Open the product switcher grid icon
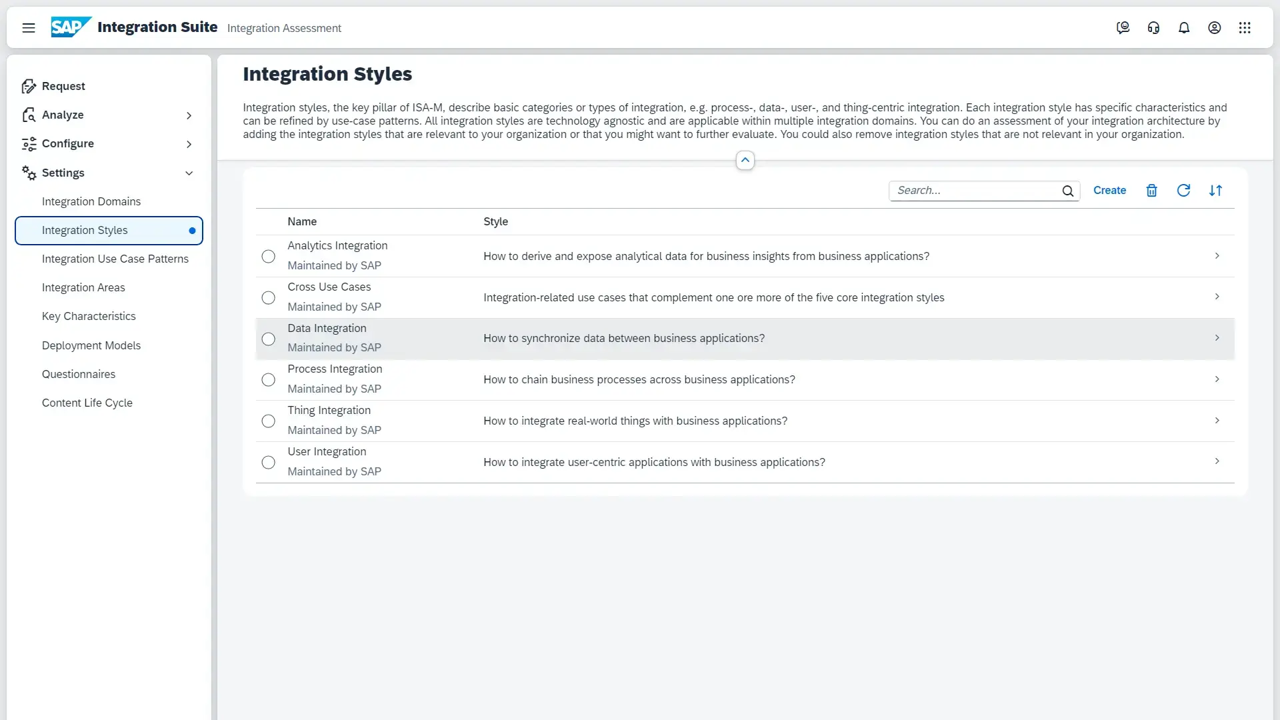Viewport: 1280px width, 720px height. pos(1245,28)
